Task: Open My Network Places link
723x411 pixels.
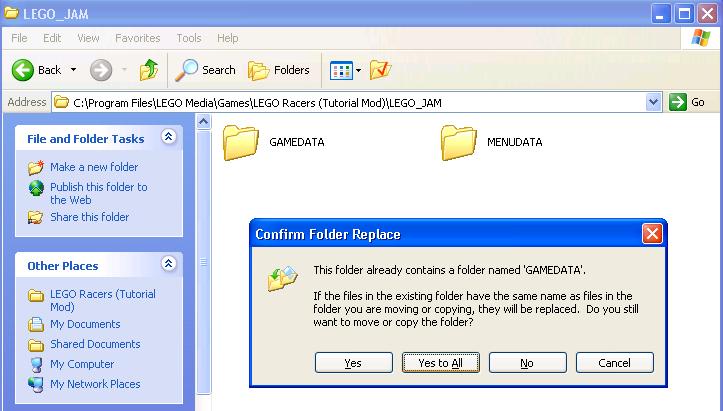Action: pyautogui.click(x=95, y=384)
